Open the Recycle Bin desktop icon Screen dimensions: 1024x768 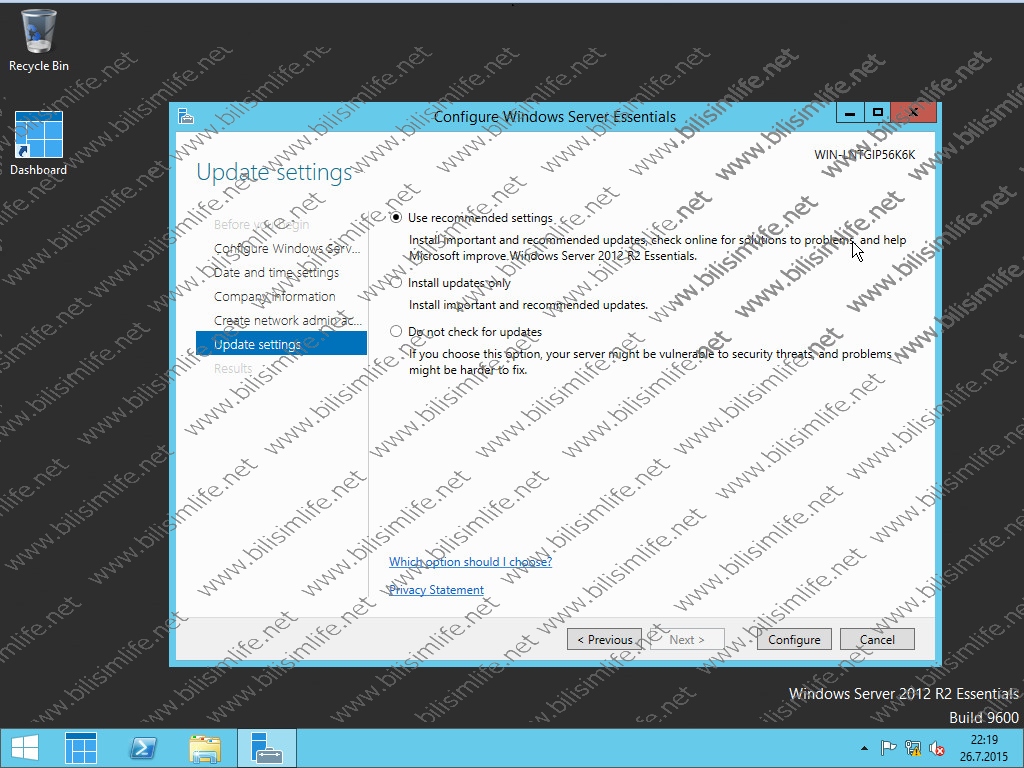coord(39,40)
